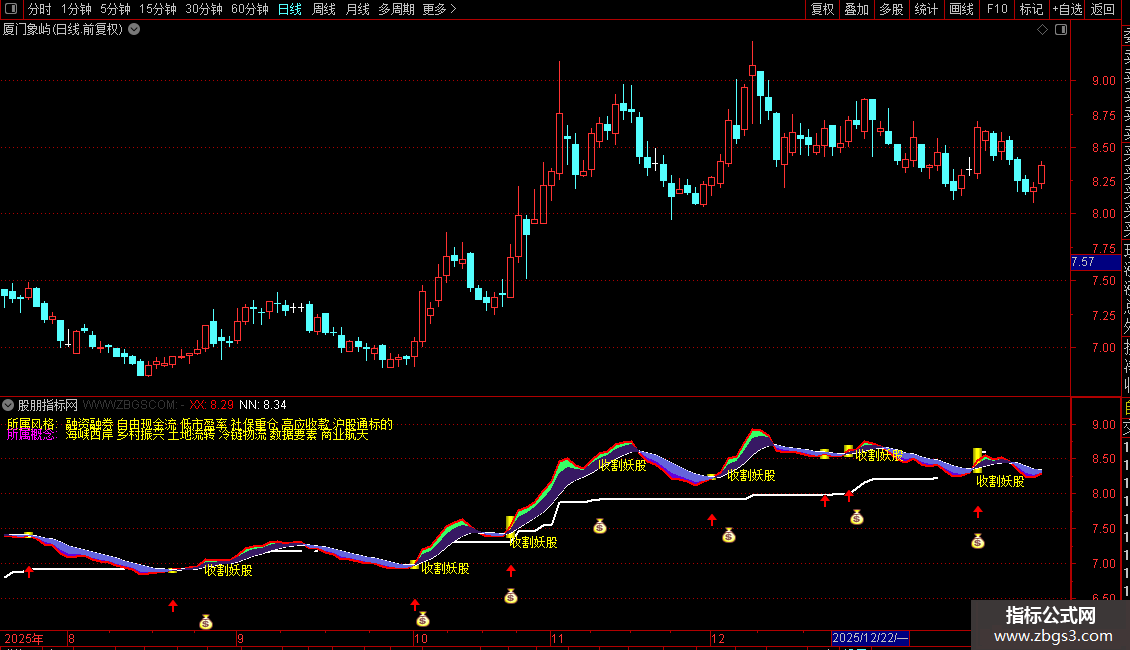Select the 月线 monthly tab
1130x650 pixels.
coord(357,9)
